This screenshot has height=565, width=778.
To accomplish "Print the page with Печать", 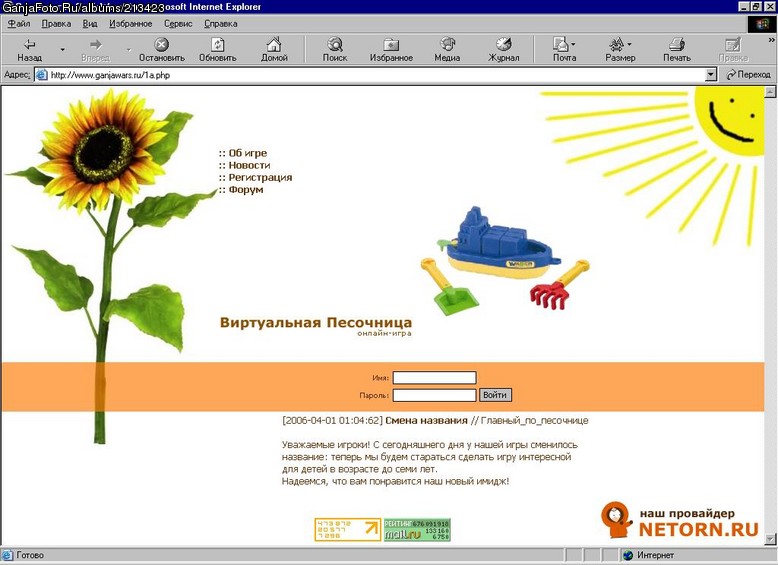I will tap(677, 49).
